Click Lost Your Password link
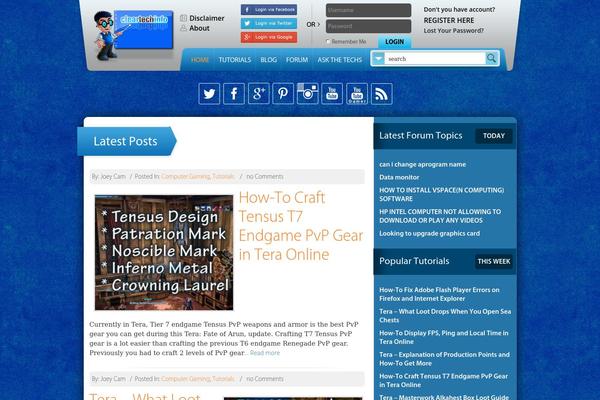600x400 pixels. pyautogui.click(x=453, y=31)
